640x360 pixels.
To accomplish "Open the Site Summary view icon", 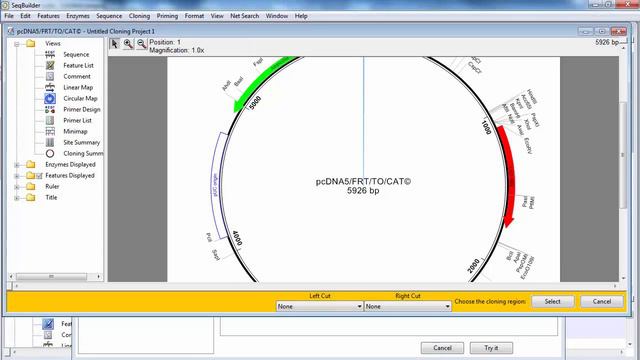I will click(50, 142).
